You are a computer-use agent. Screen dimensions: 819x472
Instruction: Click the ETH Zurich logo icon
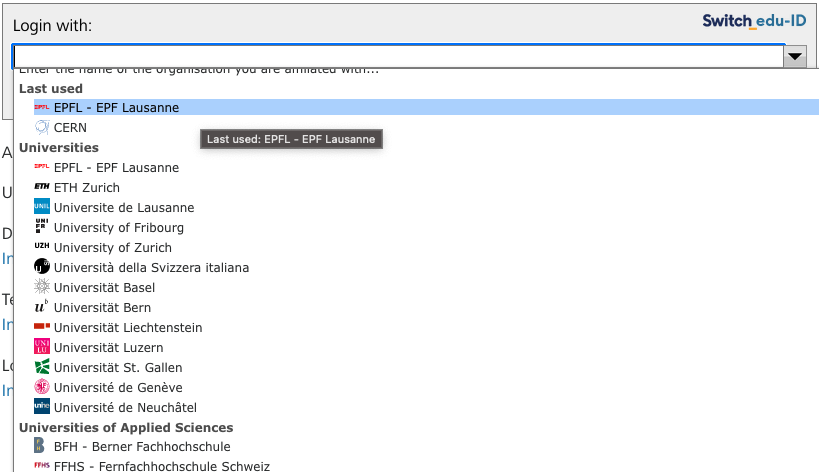(x=42, y=188)
